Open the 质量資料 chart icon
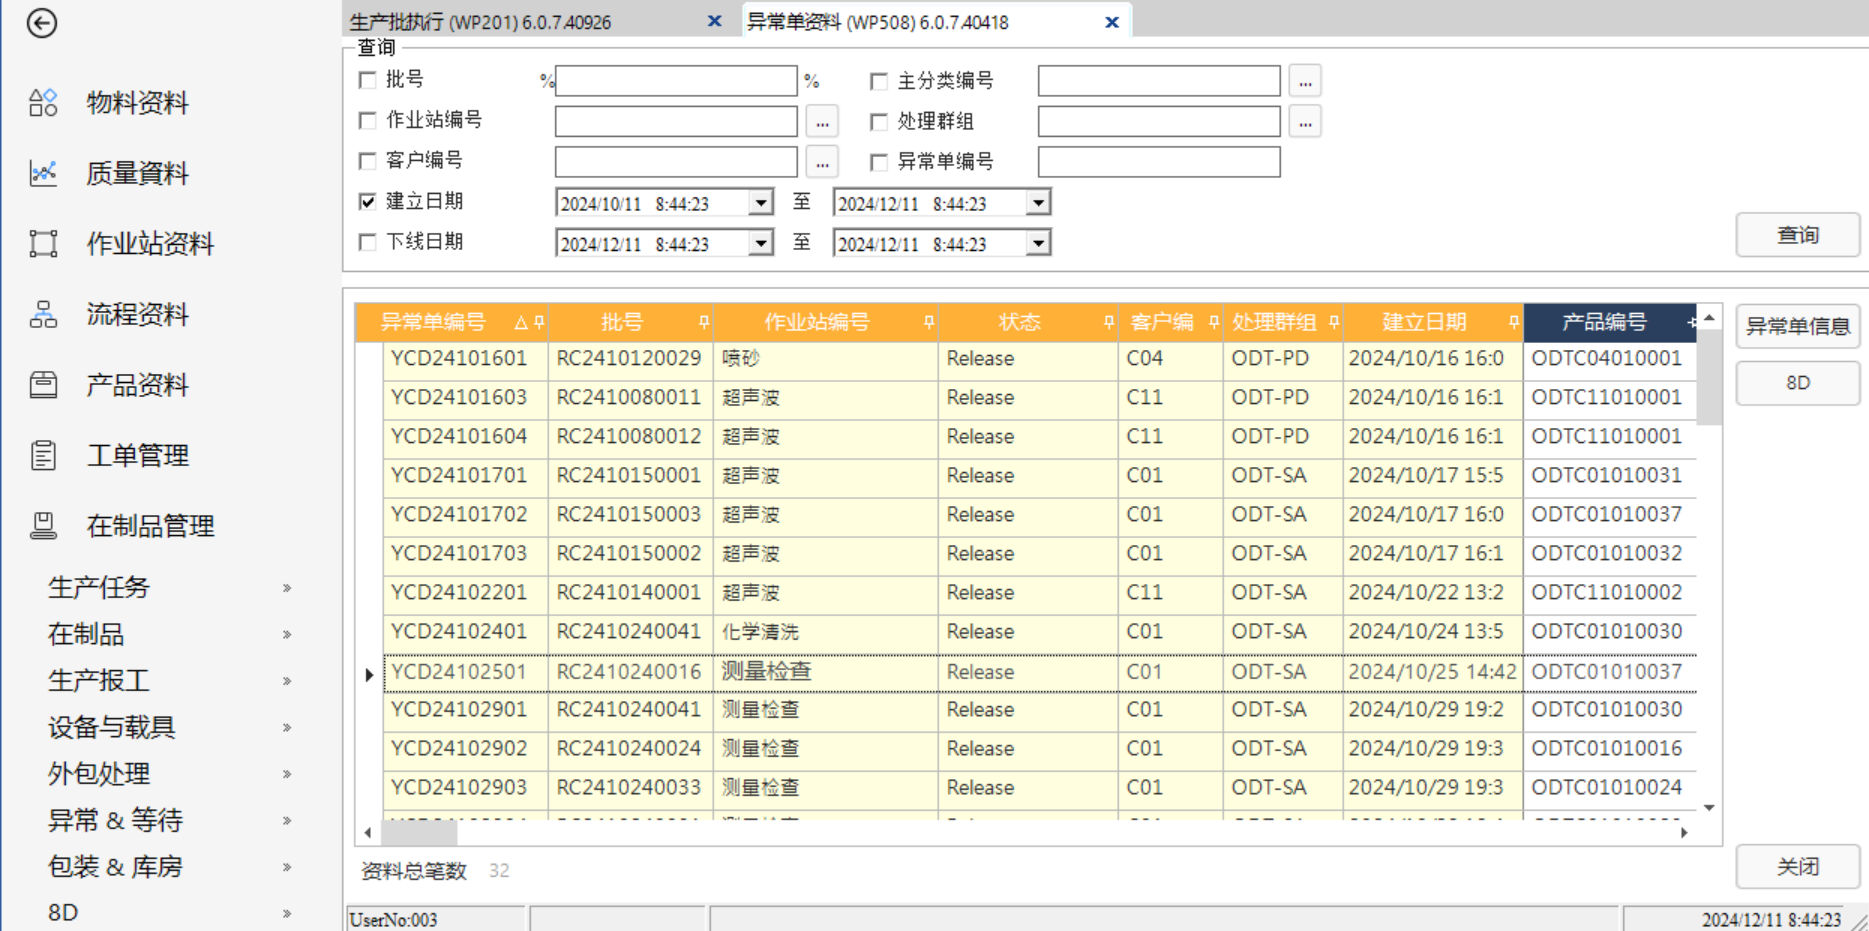 pos(43,174)
